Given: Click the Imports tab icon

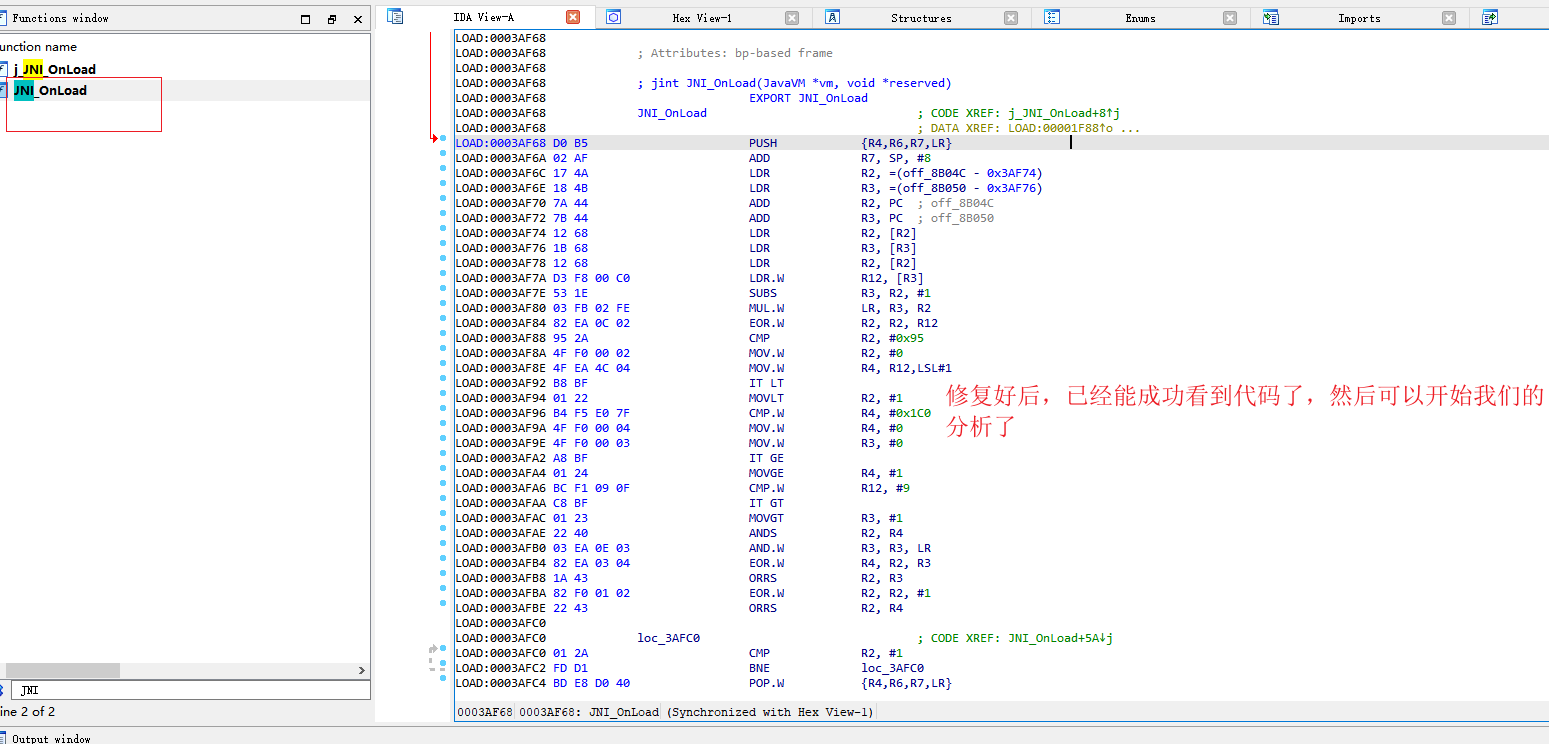Looking at the screenshot, I should [1271, 17].
